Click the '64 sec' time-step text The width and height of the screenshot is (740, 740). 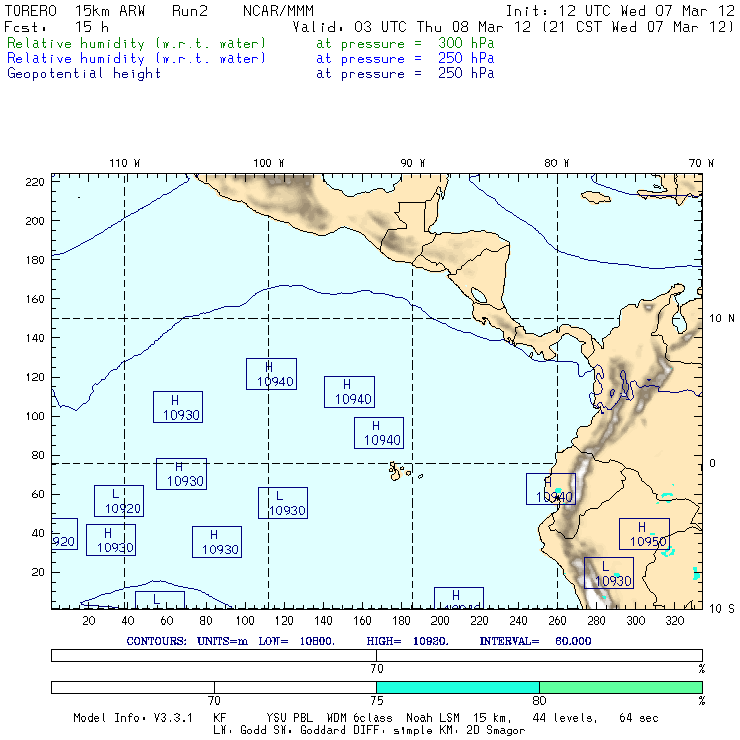pos(639,718)
